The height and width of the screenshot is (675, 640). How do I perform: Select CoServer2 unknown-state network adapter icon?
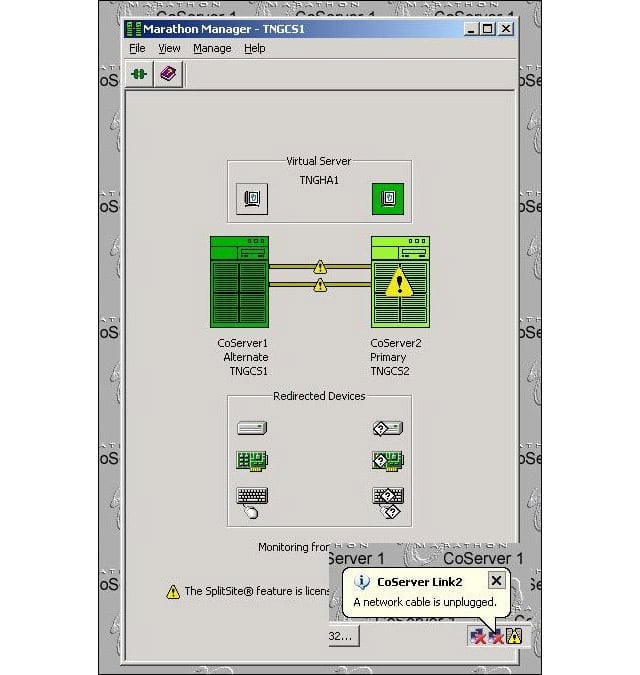(x=388, y=461)
